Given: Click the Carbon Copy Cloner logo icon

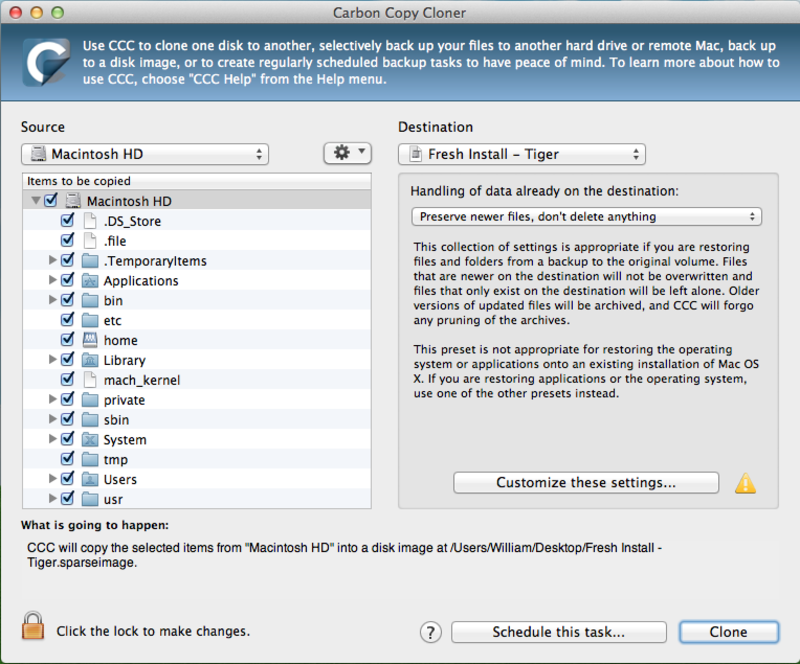Looking at the screenshot, I should click(x=46, y=62).
